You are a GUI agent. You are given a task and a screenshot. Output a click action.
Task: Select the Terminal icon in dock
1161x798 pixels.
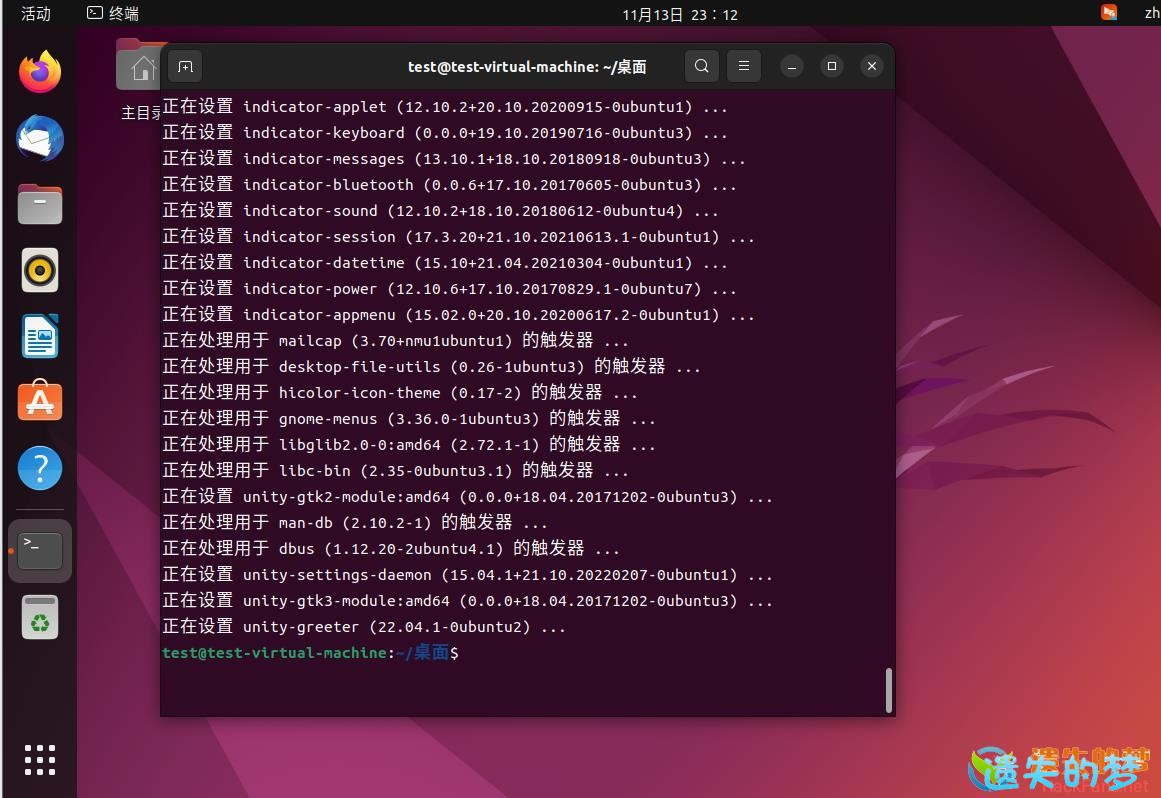[40, 551]
